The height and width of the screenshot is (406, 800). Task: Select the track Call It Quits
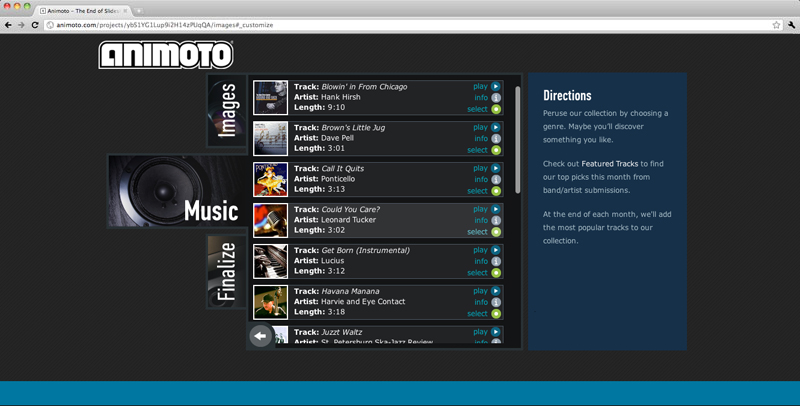click(x=484, y=191)
